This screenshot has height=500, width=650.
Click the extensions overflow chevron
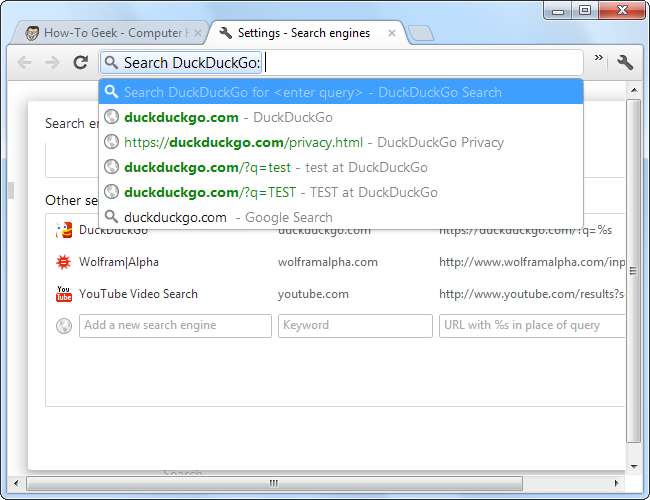599,59
